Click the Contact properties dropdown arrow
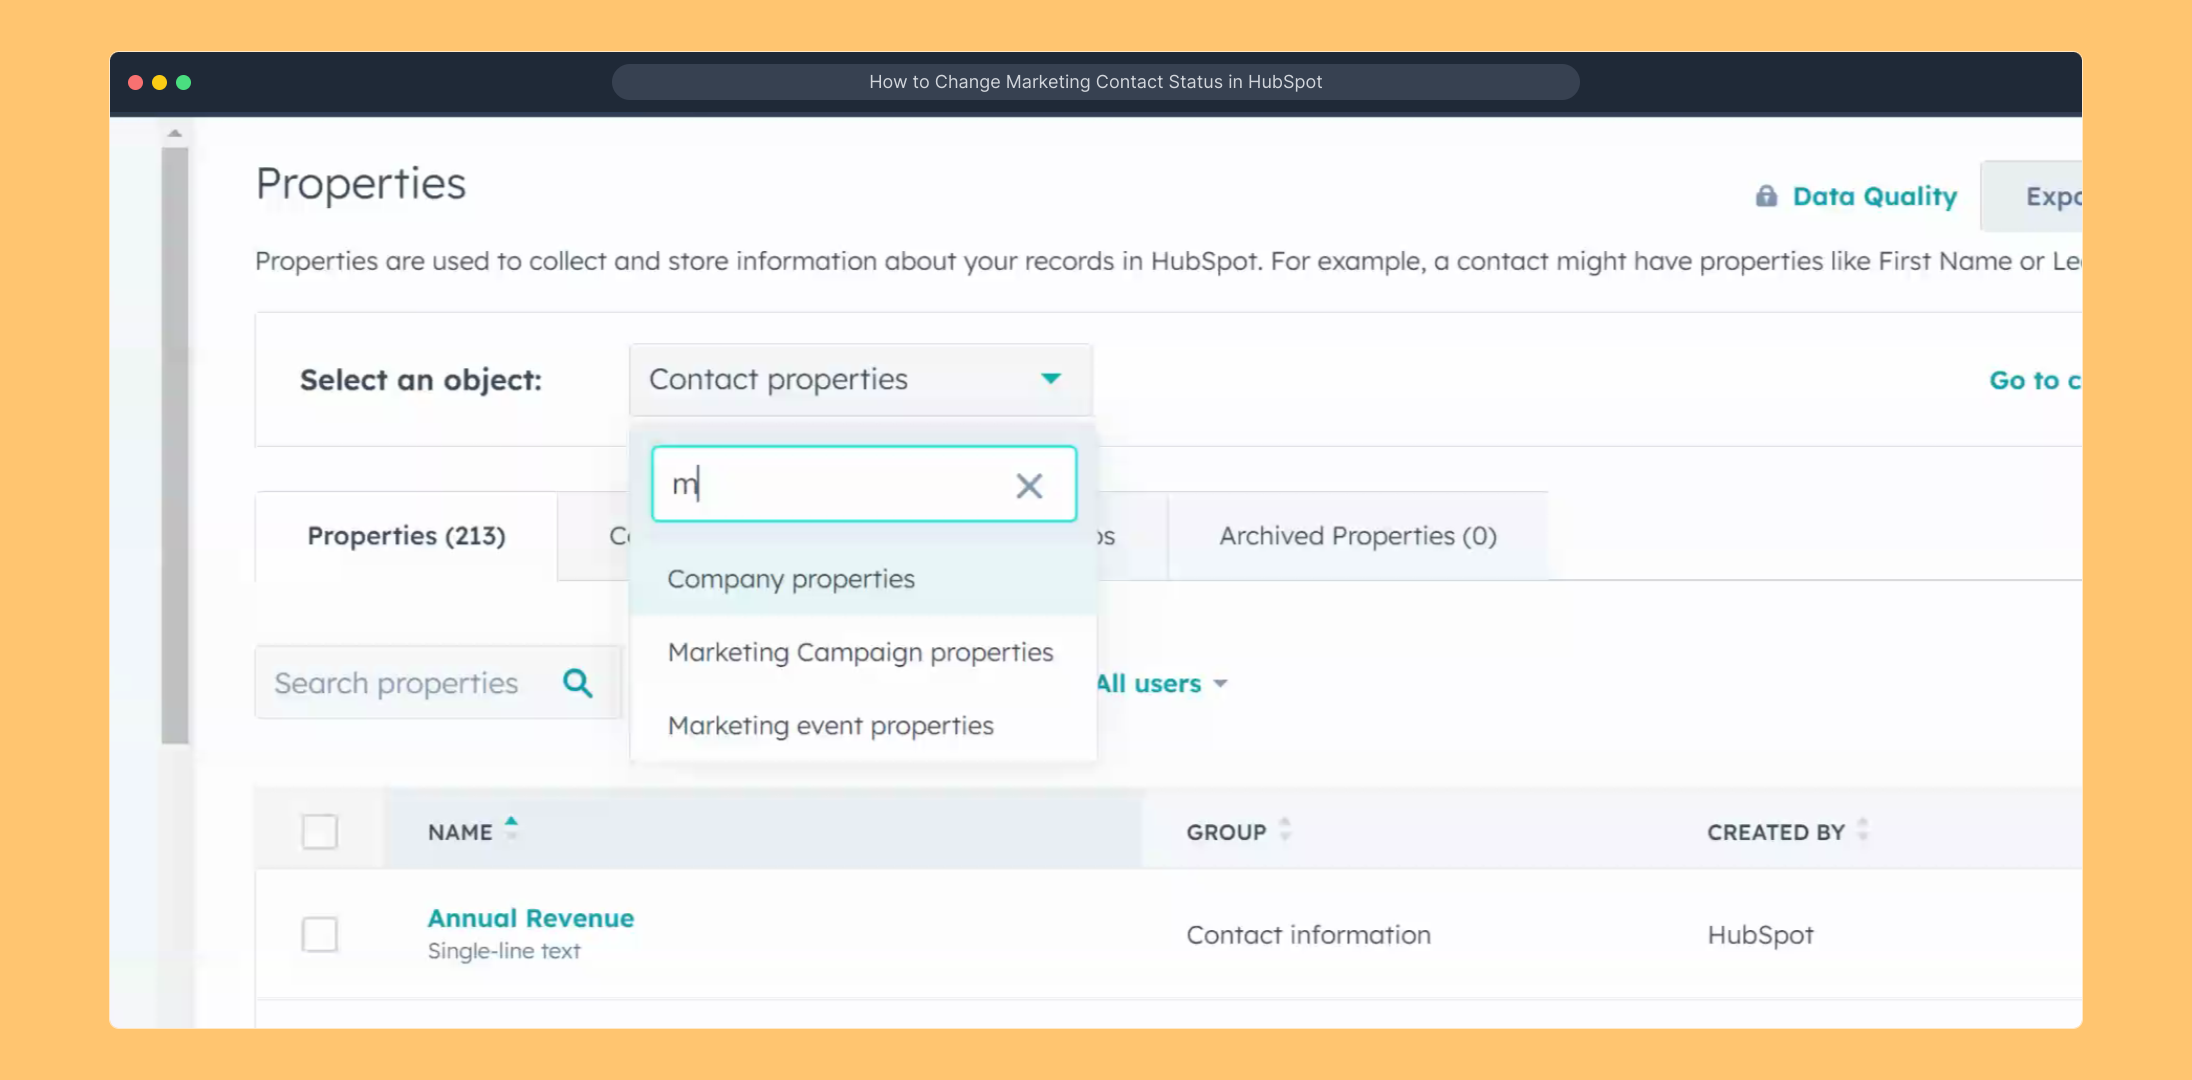2192x1080 pixels. pos(1050,379)
